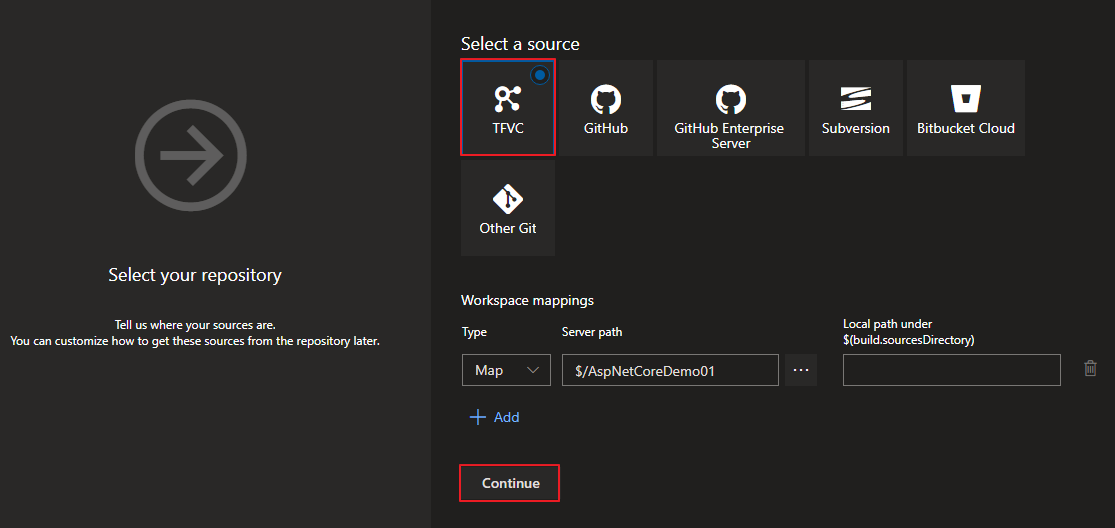The image size is (1115, 528).
Task: Click the Local path input field
Action: pyautogui.click(x=951, y=370)
